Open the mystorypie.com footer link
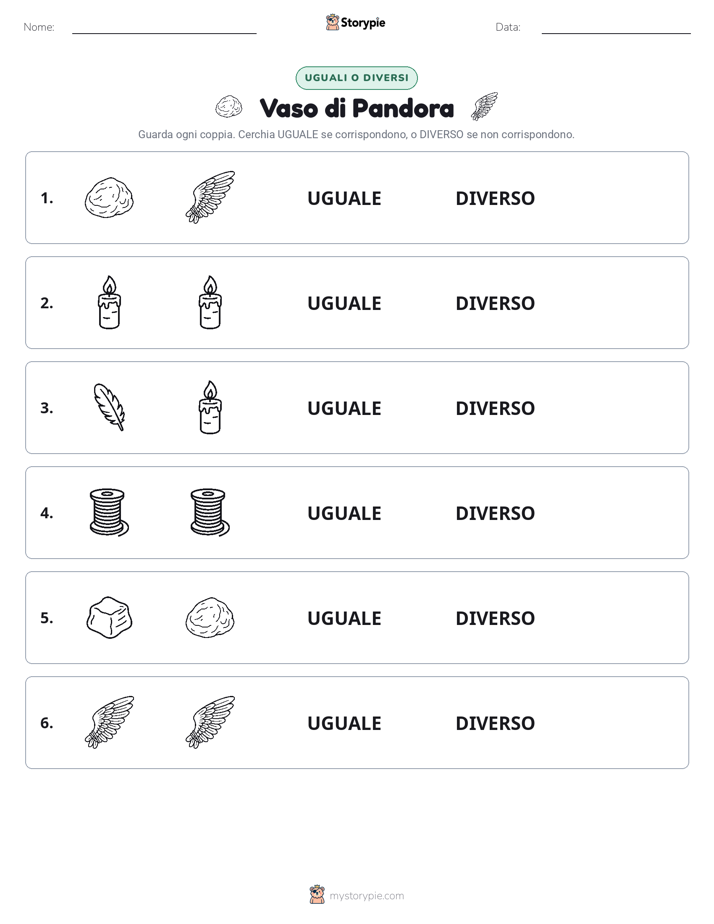This screenshot has width=714, height=924. (x=366, y=896)
